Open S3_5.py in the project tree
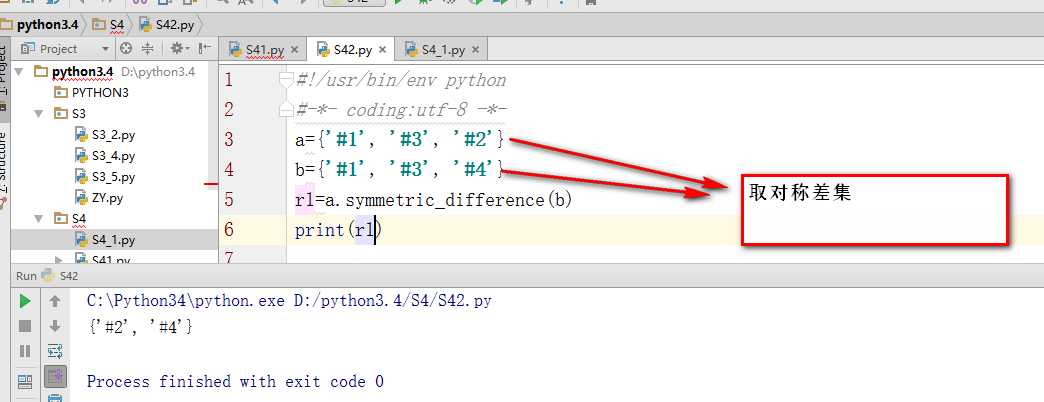This screenshot has width=1044, height=402. point(105,177)
